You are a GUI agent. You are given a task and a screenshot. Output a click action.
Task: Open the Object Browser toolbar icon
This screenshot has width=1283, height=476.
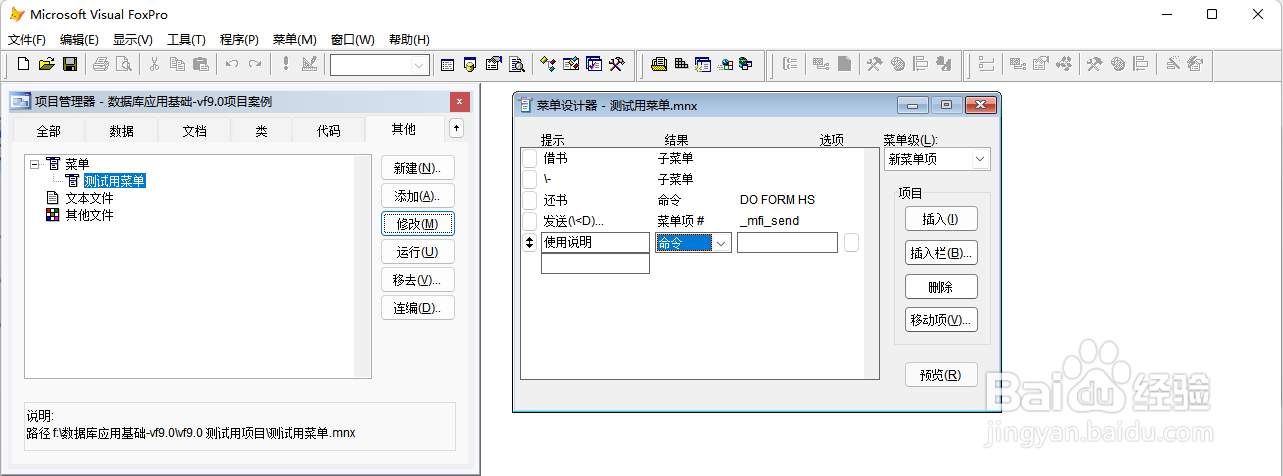tap(571, 64)
